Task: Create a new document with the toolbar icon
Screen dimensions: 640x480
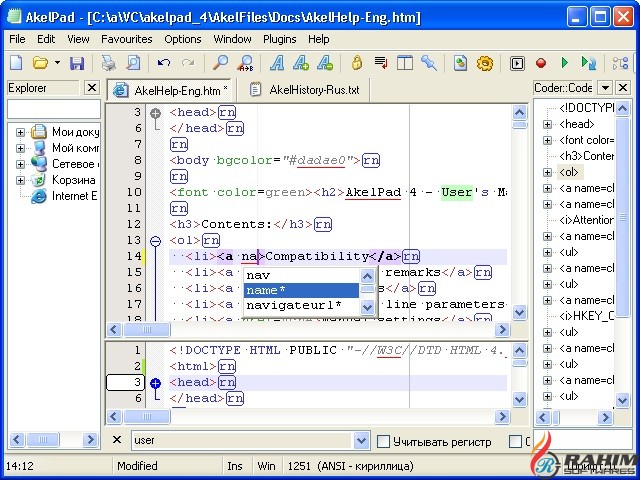Action: [x=16, y=63]
